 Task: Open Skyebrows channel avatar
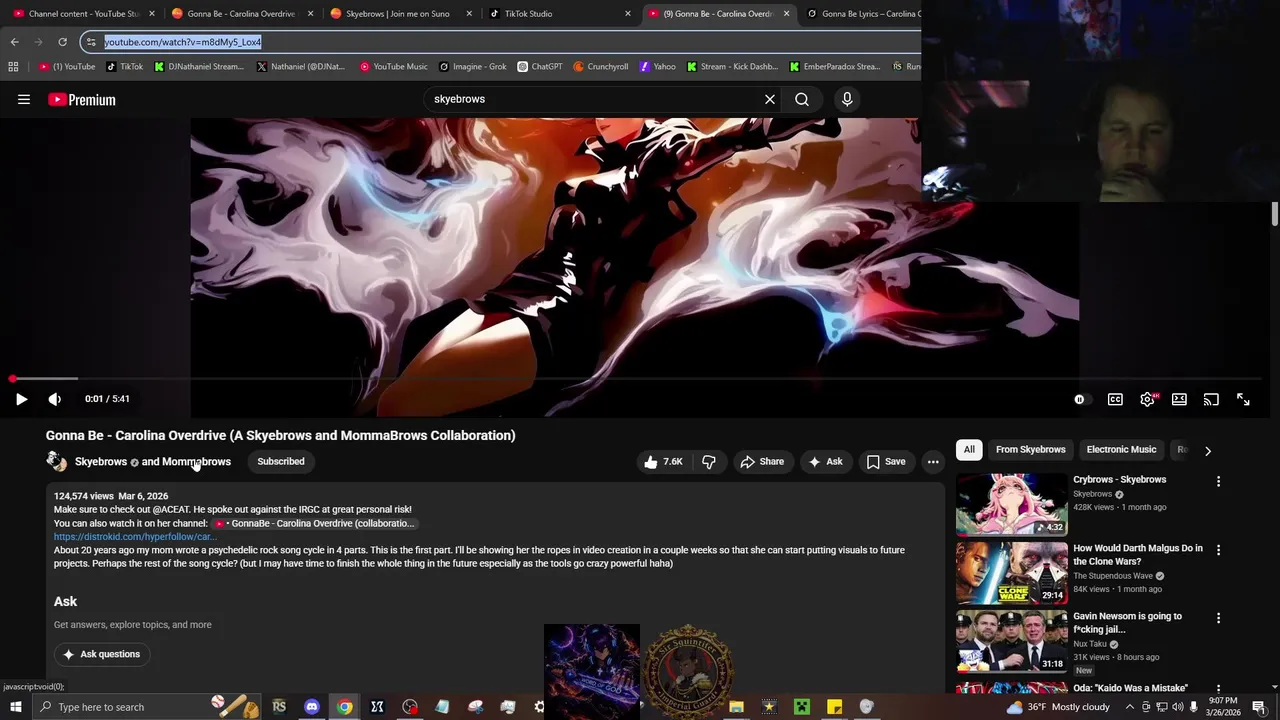[x=57, y=461]
